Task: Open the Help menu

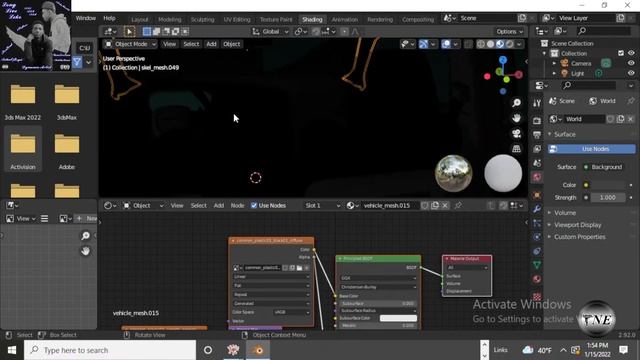Action: (x=109, y=18)
